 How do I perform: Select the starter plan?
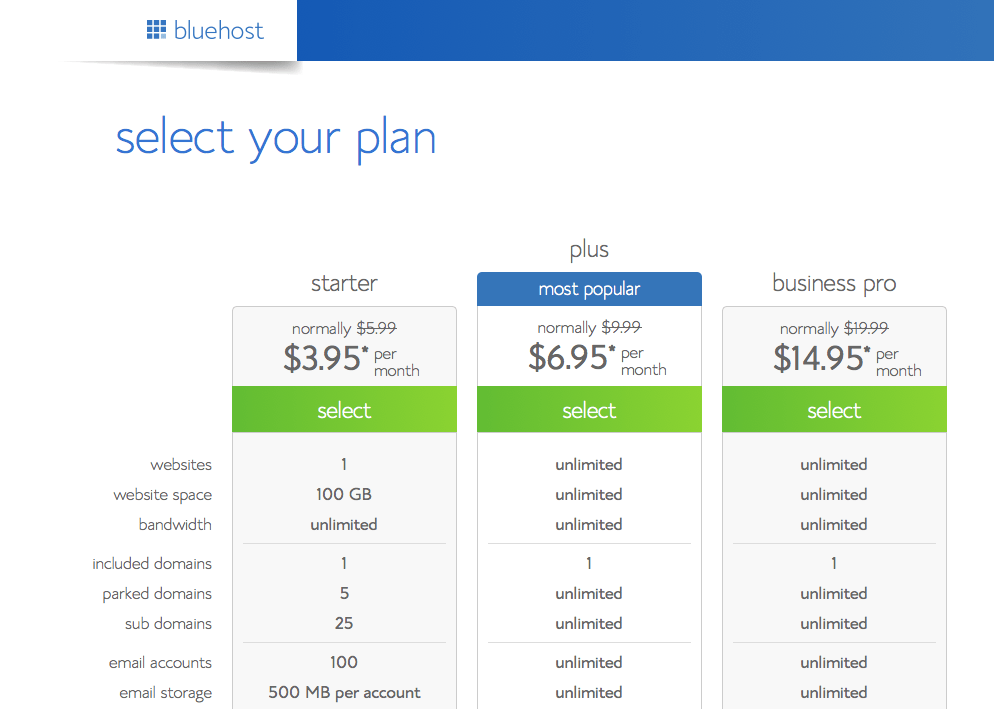(344, 410)
